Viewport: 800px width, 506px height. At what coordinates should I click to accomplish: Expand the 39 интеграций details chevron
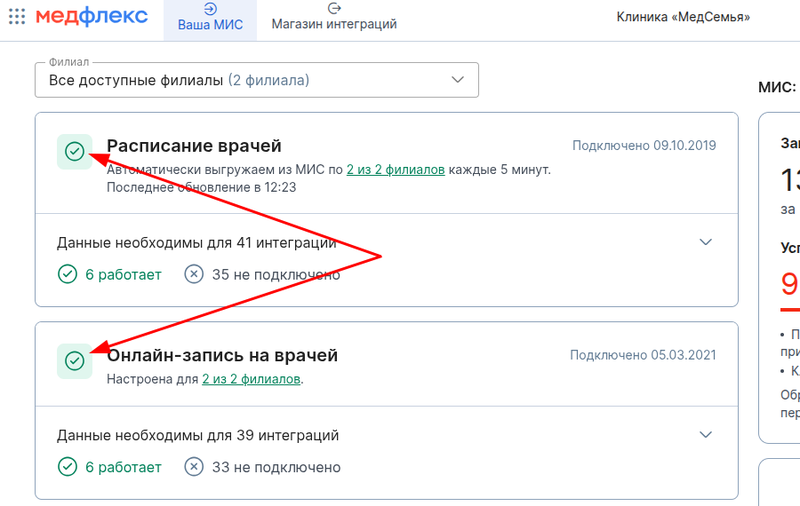click(706, 435)
